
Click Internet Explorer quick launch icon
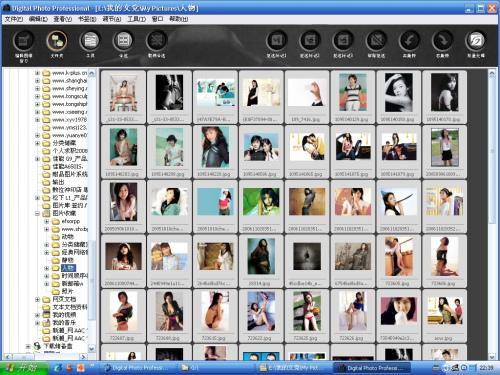58,368
